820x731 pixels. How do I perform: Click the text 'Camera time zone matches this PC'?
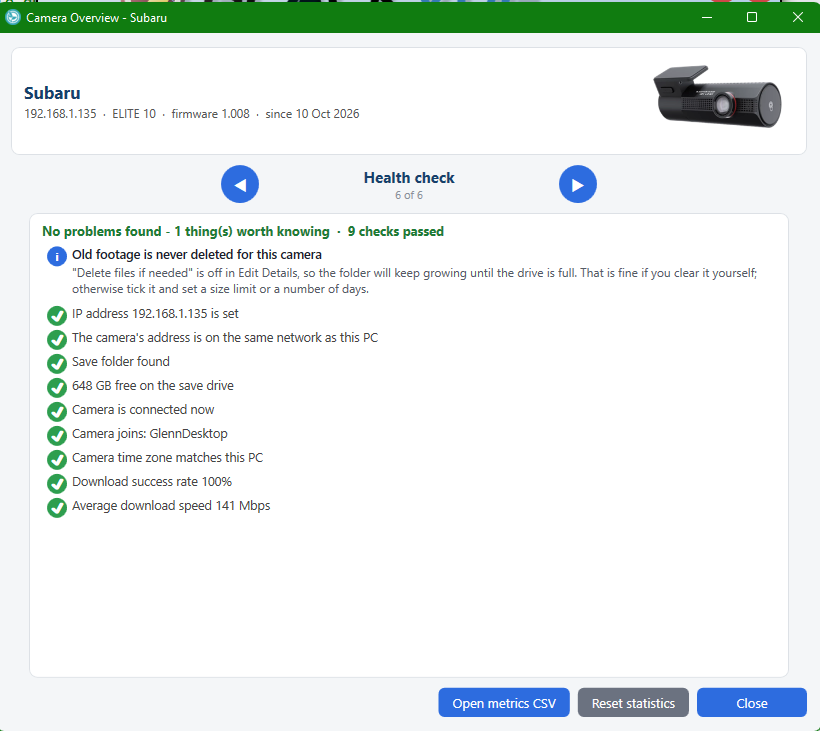(167, 458)
